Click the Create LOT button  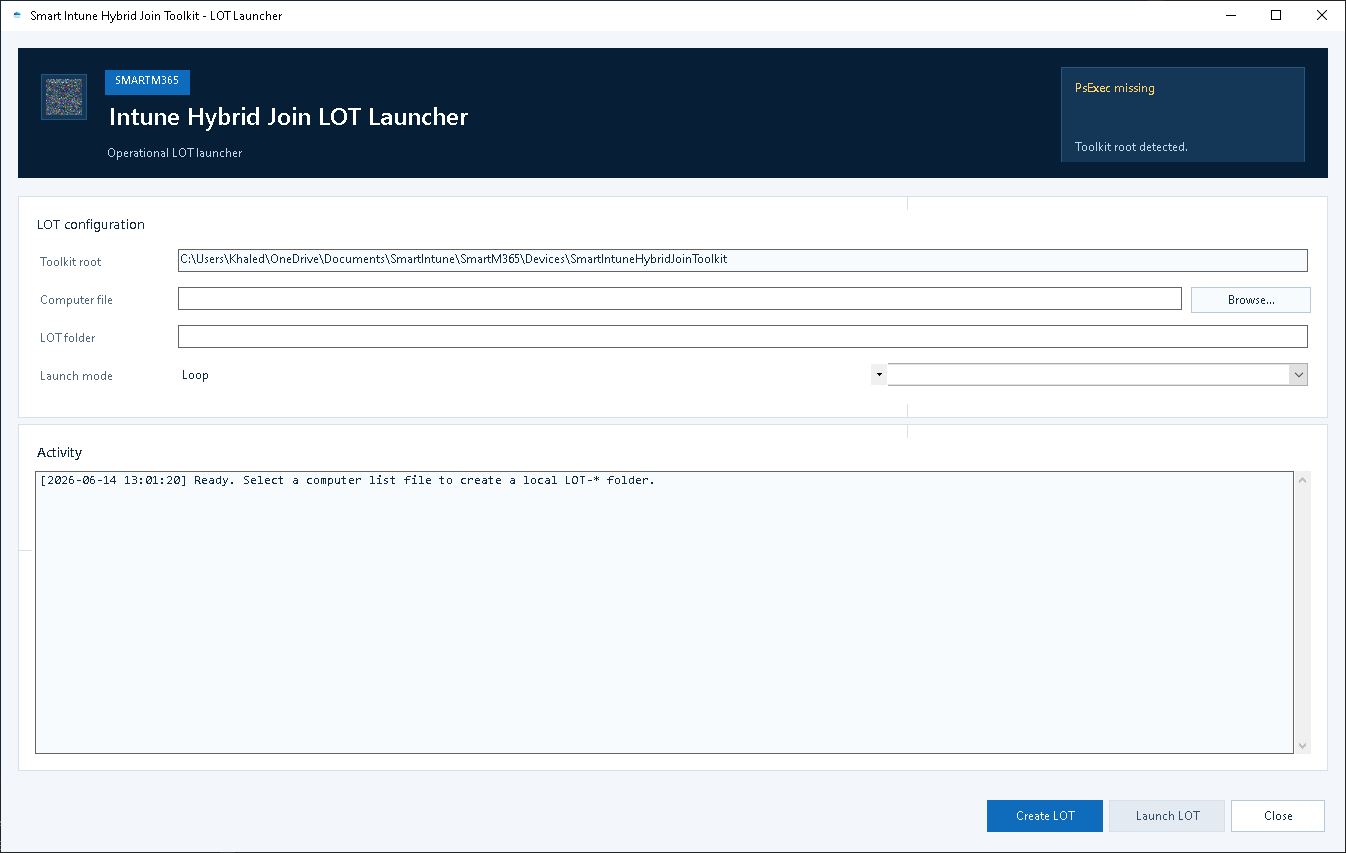click(1045, 816)
